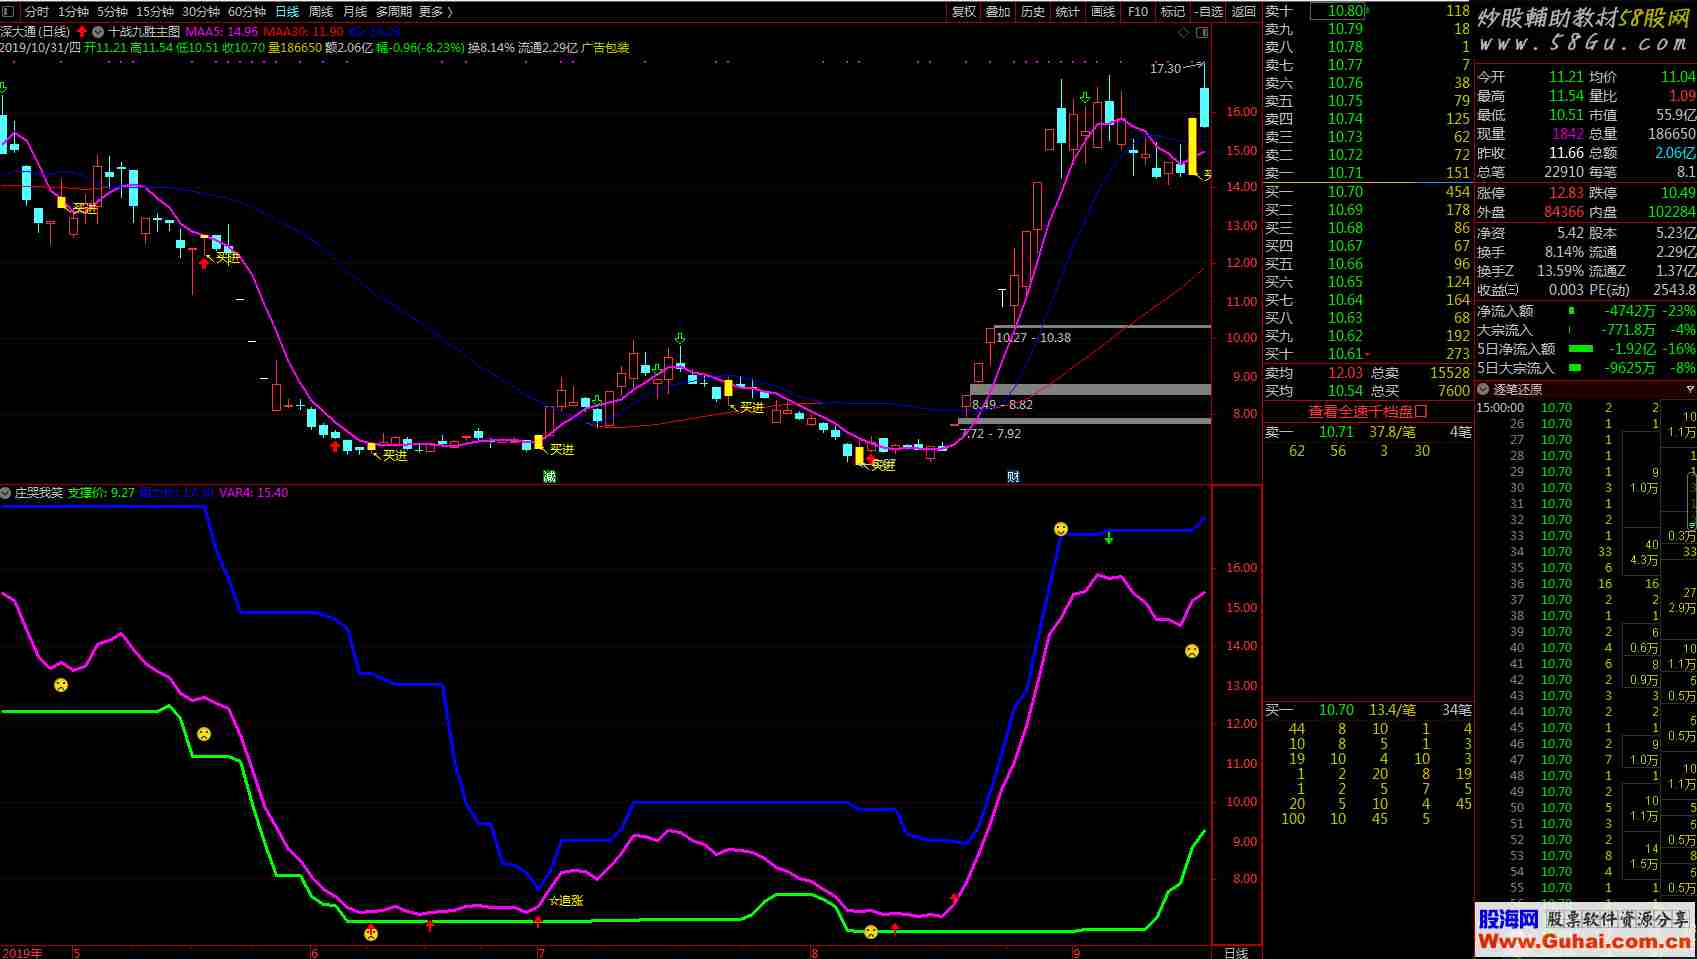The width and height of the screenshot is (1697, 959).
Task: Click the diamond icon at chart top-right
Action: click(x=1184, y=32)
